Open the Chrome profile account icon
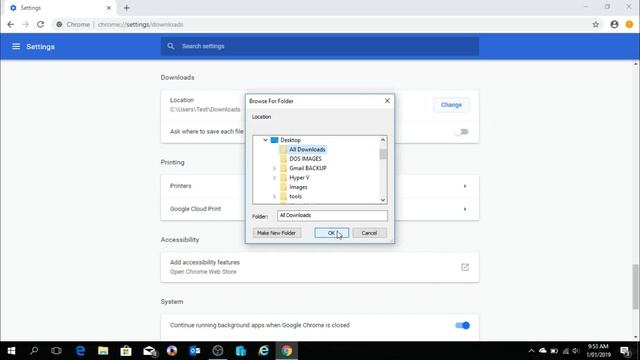The width and height of the screenshot is (640, 360). [614, 24]
